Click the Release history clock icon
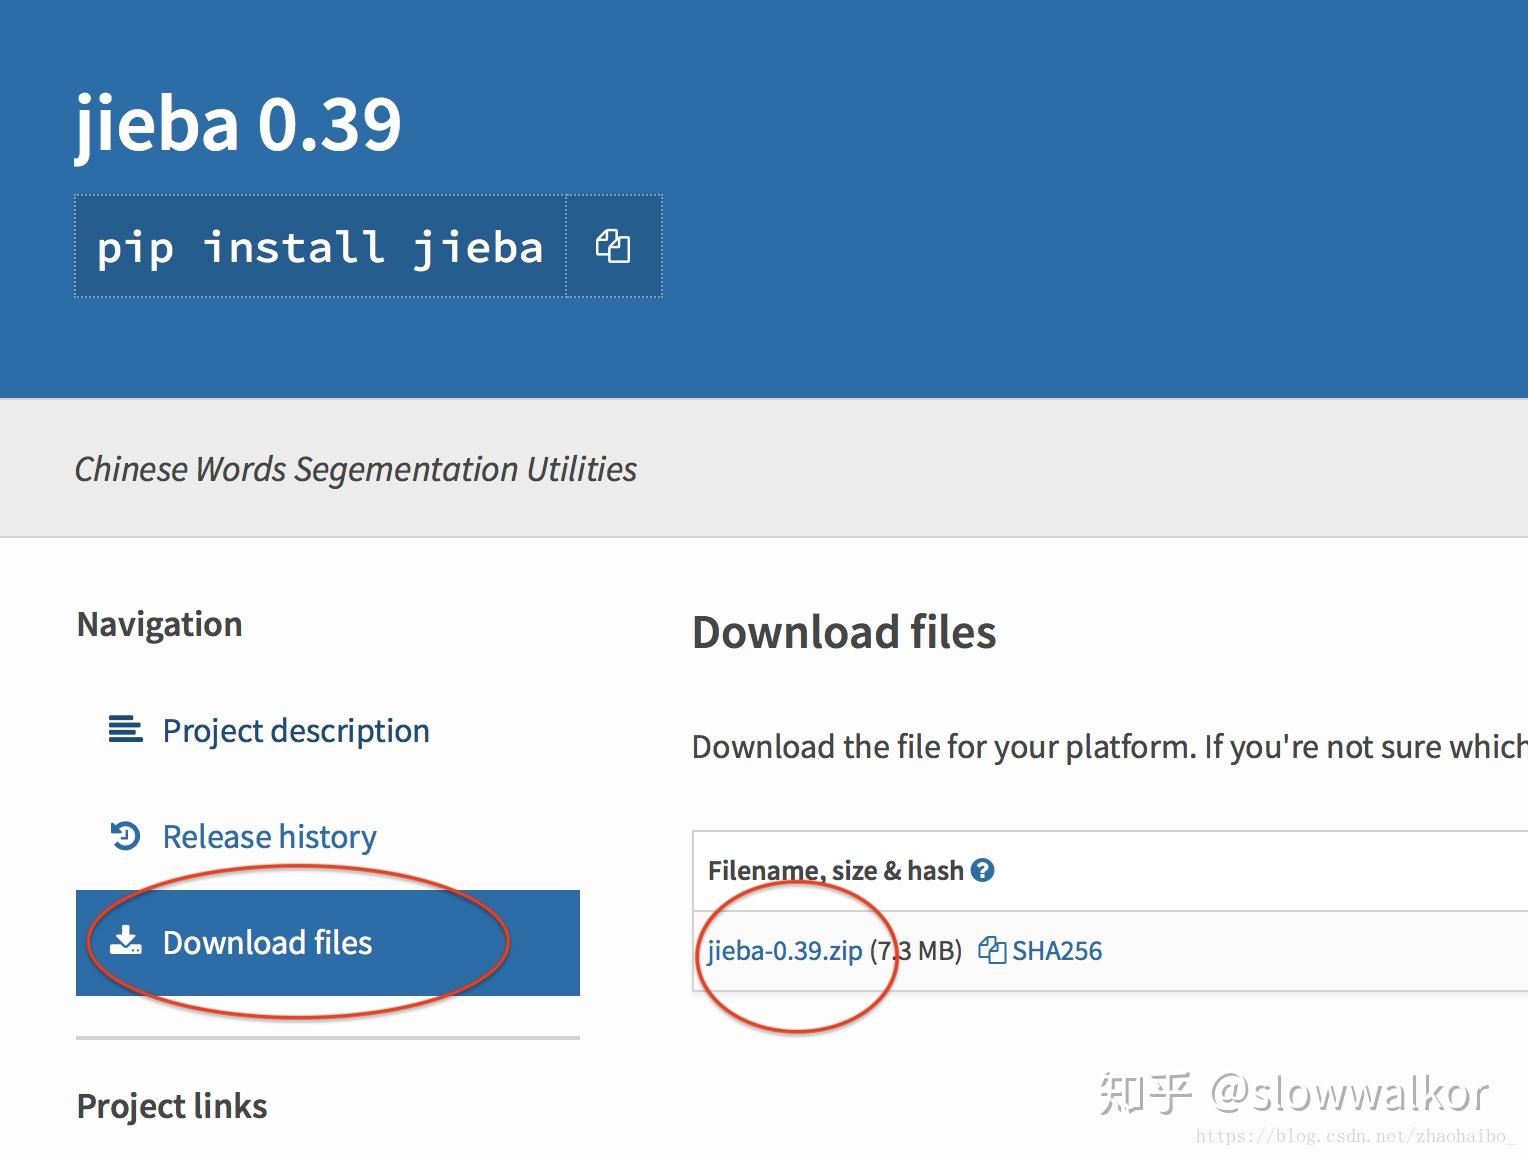The width and height of the screenshot is (1528, 1156). 125,835
